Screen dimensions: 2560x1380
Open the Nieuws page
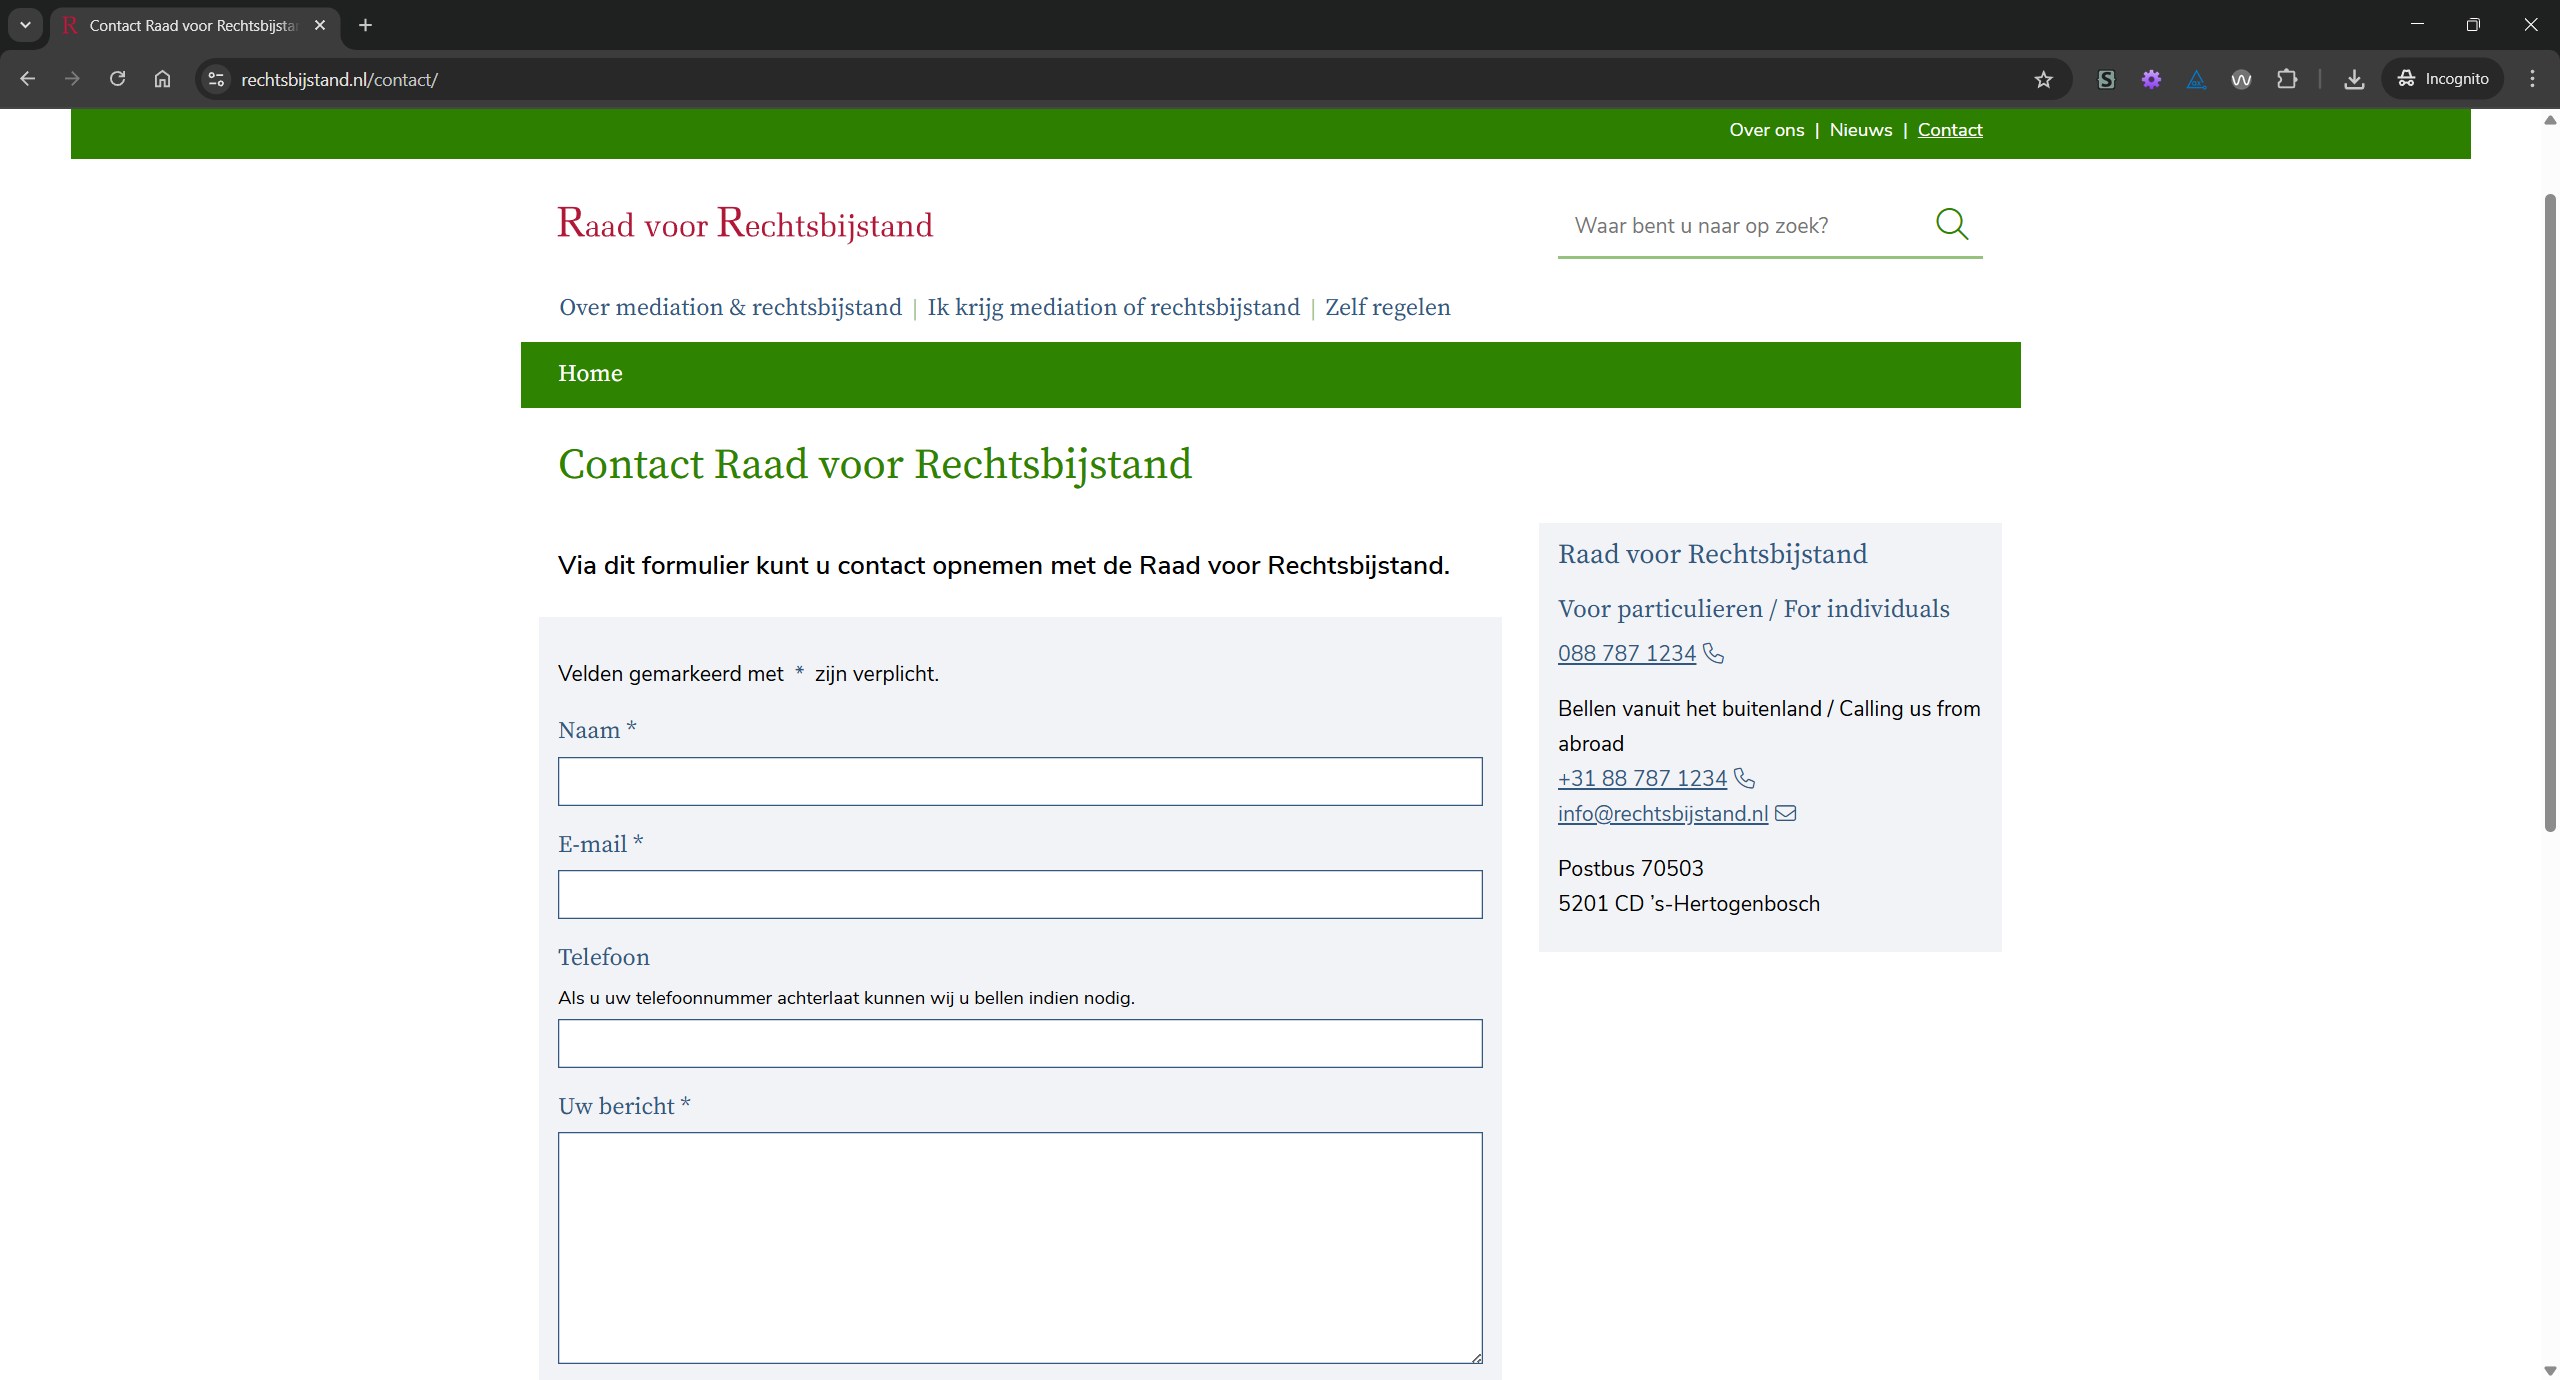(x=1860, y=130)
